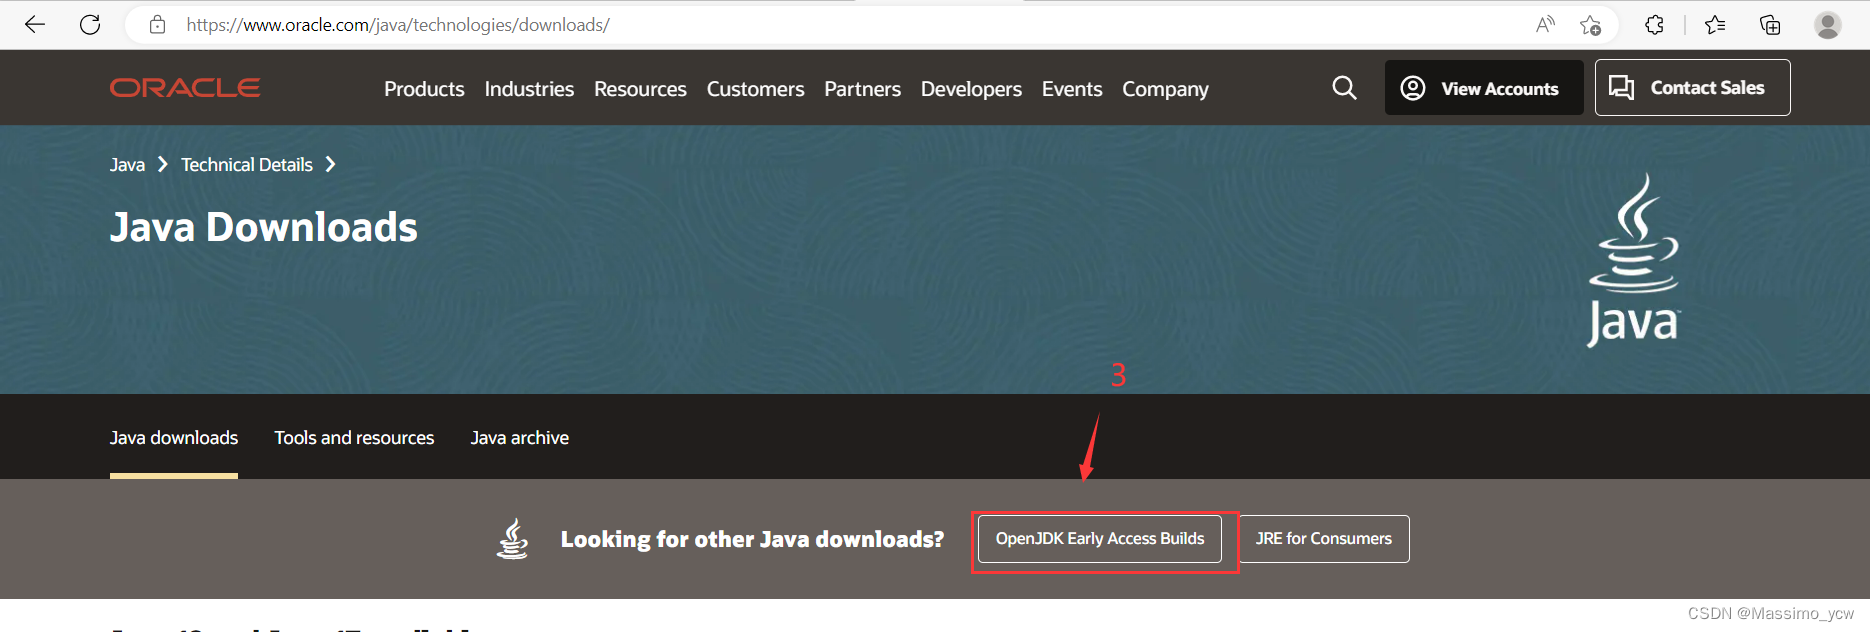Click the large Java logo
The height and width of the screenshot is (632, 1870).
(1634, 260)
